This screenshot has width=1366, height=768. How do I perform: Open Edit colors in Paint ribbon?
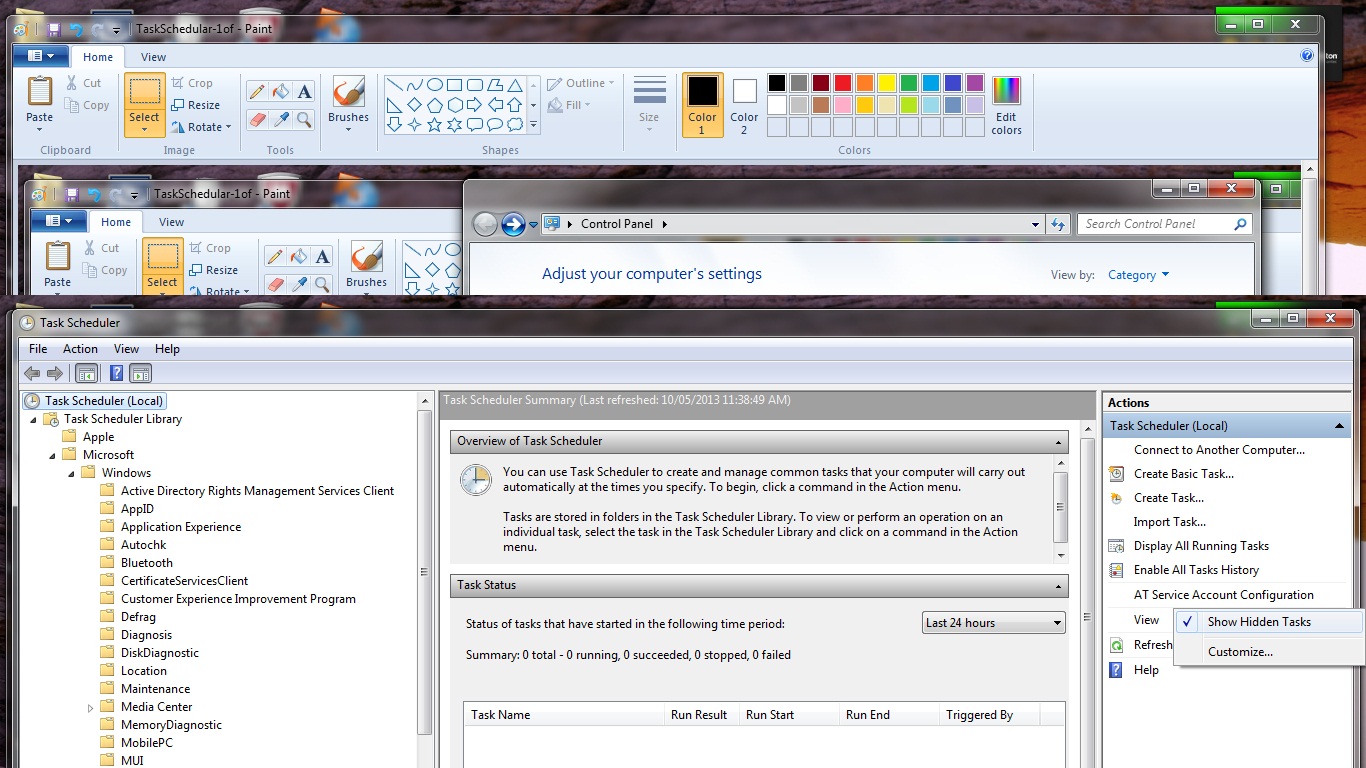pos(1006,106)
